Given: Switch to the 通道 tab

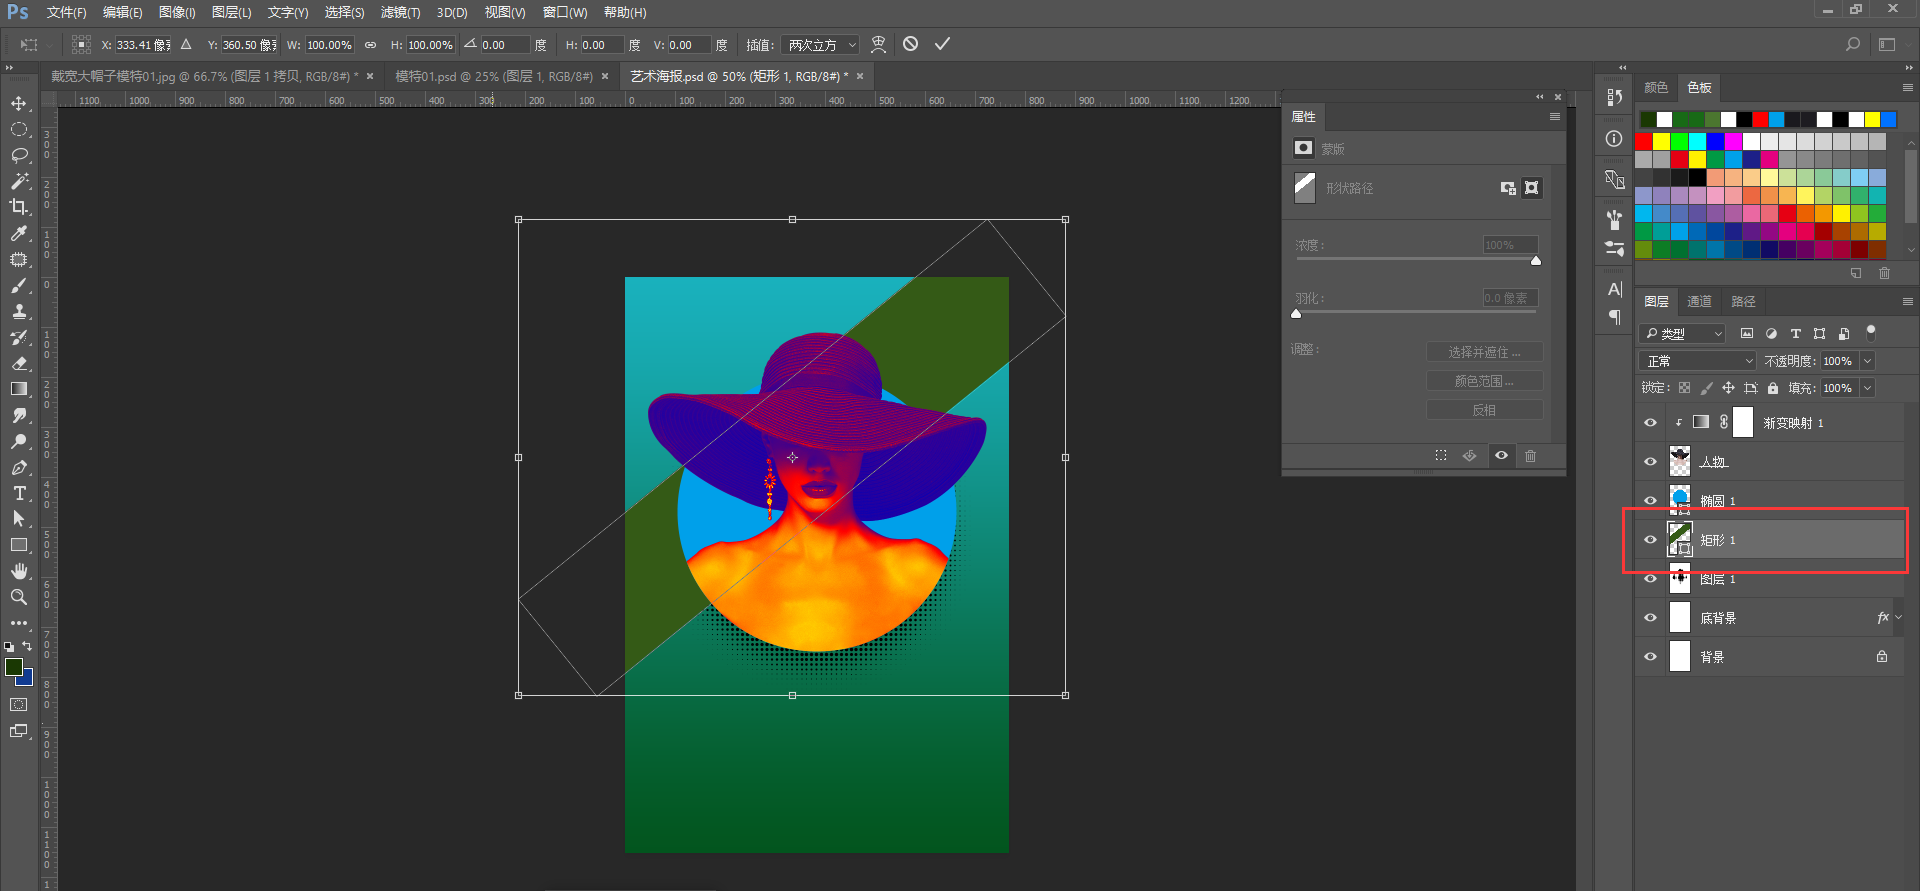Looking at the screenshot, I should click(x=1699, y=301).
